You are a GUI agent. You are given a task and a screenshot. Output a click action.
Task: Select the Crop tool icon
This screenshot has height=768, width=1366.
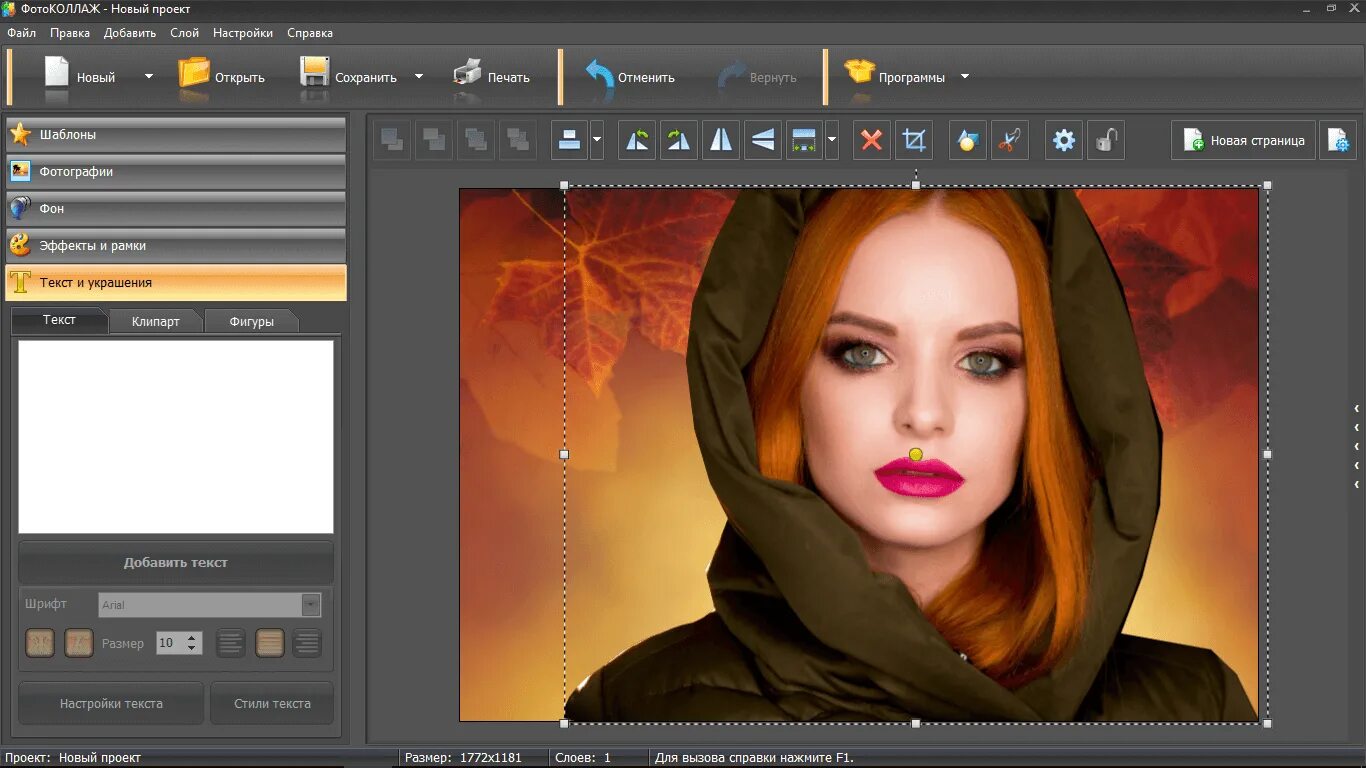913,141
